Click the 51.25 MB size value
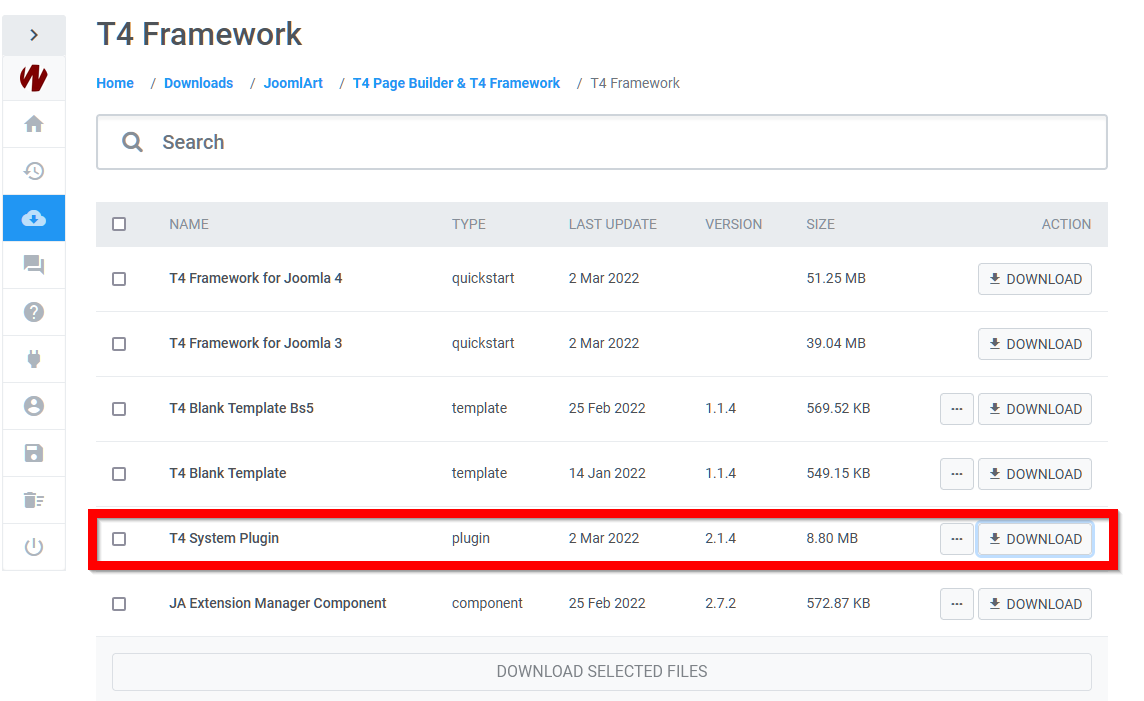Image resolution: width=1144 pixels, height=701 pixels. click(836, 278)
